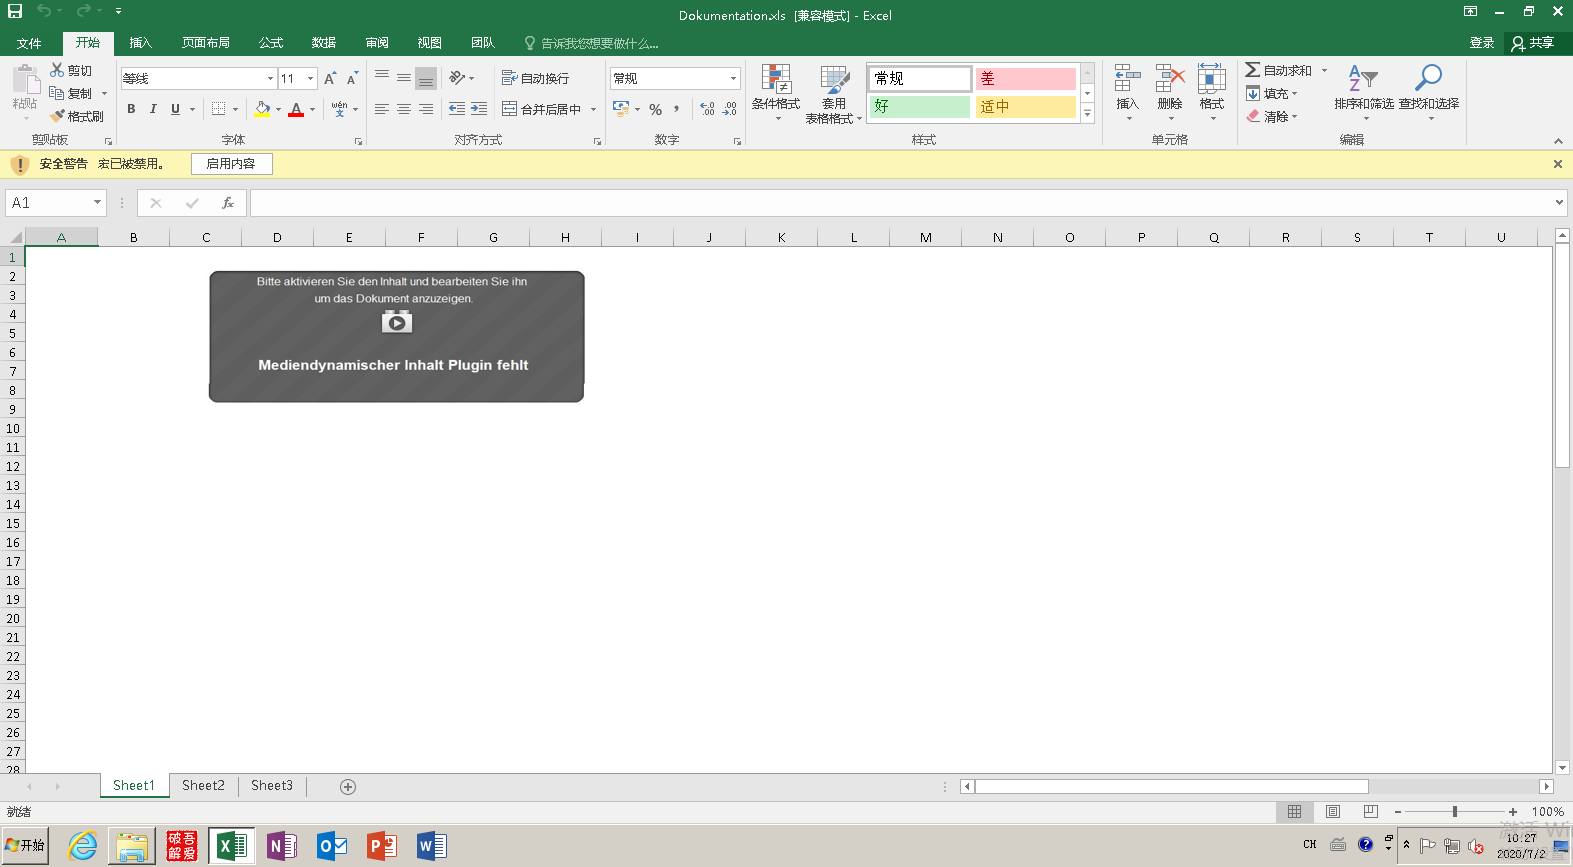Toggle underline formatting
Viewport: 1573px width, 867px height.
tap(175, 109)
